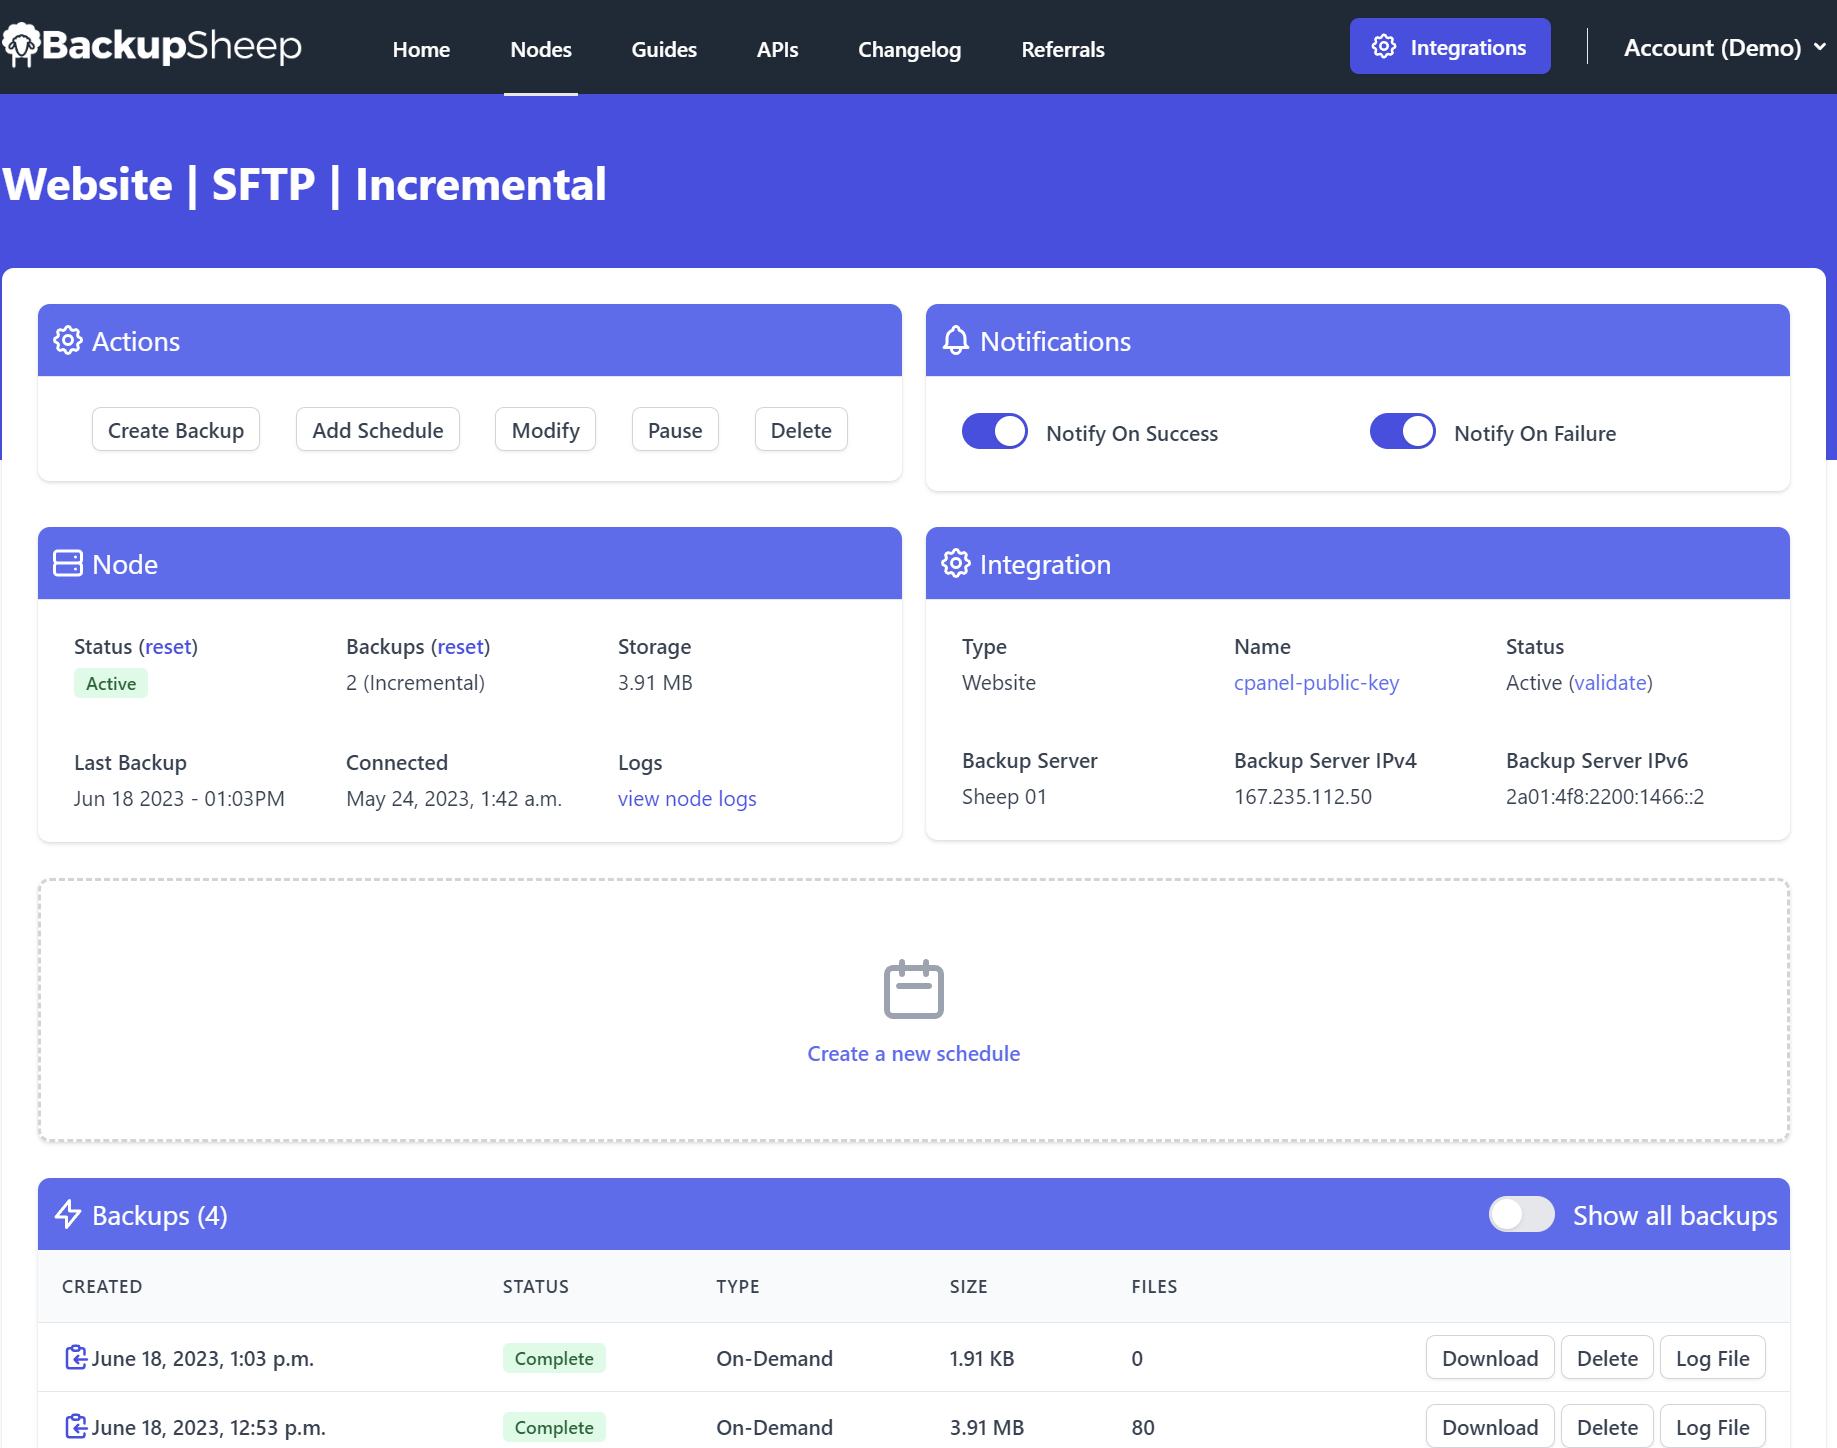Click the bell icon beside Notifications heading
Screen dimensions: 1837x1448
pos(956,340)
